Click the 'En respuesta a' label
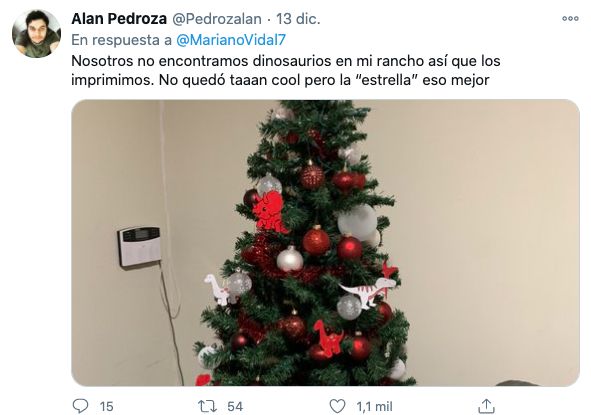The image size is (591, 415). [121, 40]
